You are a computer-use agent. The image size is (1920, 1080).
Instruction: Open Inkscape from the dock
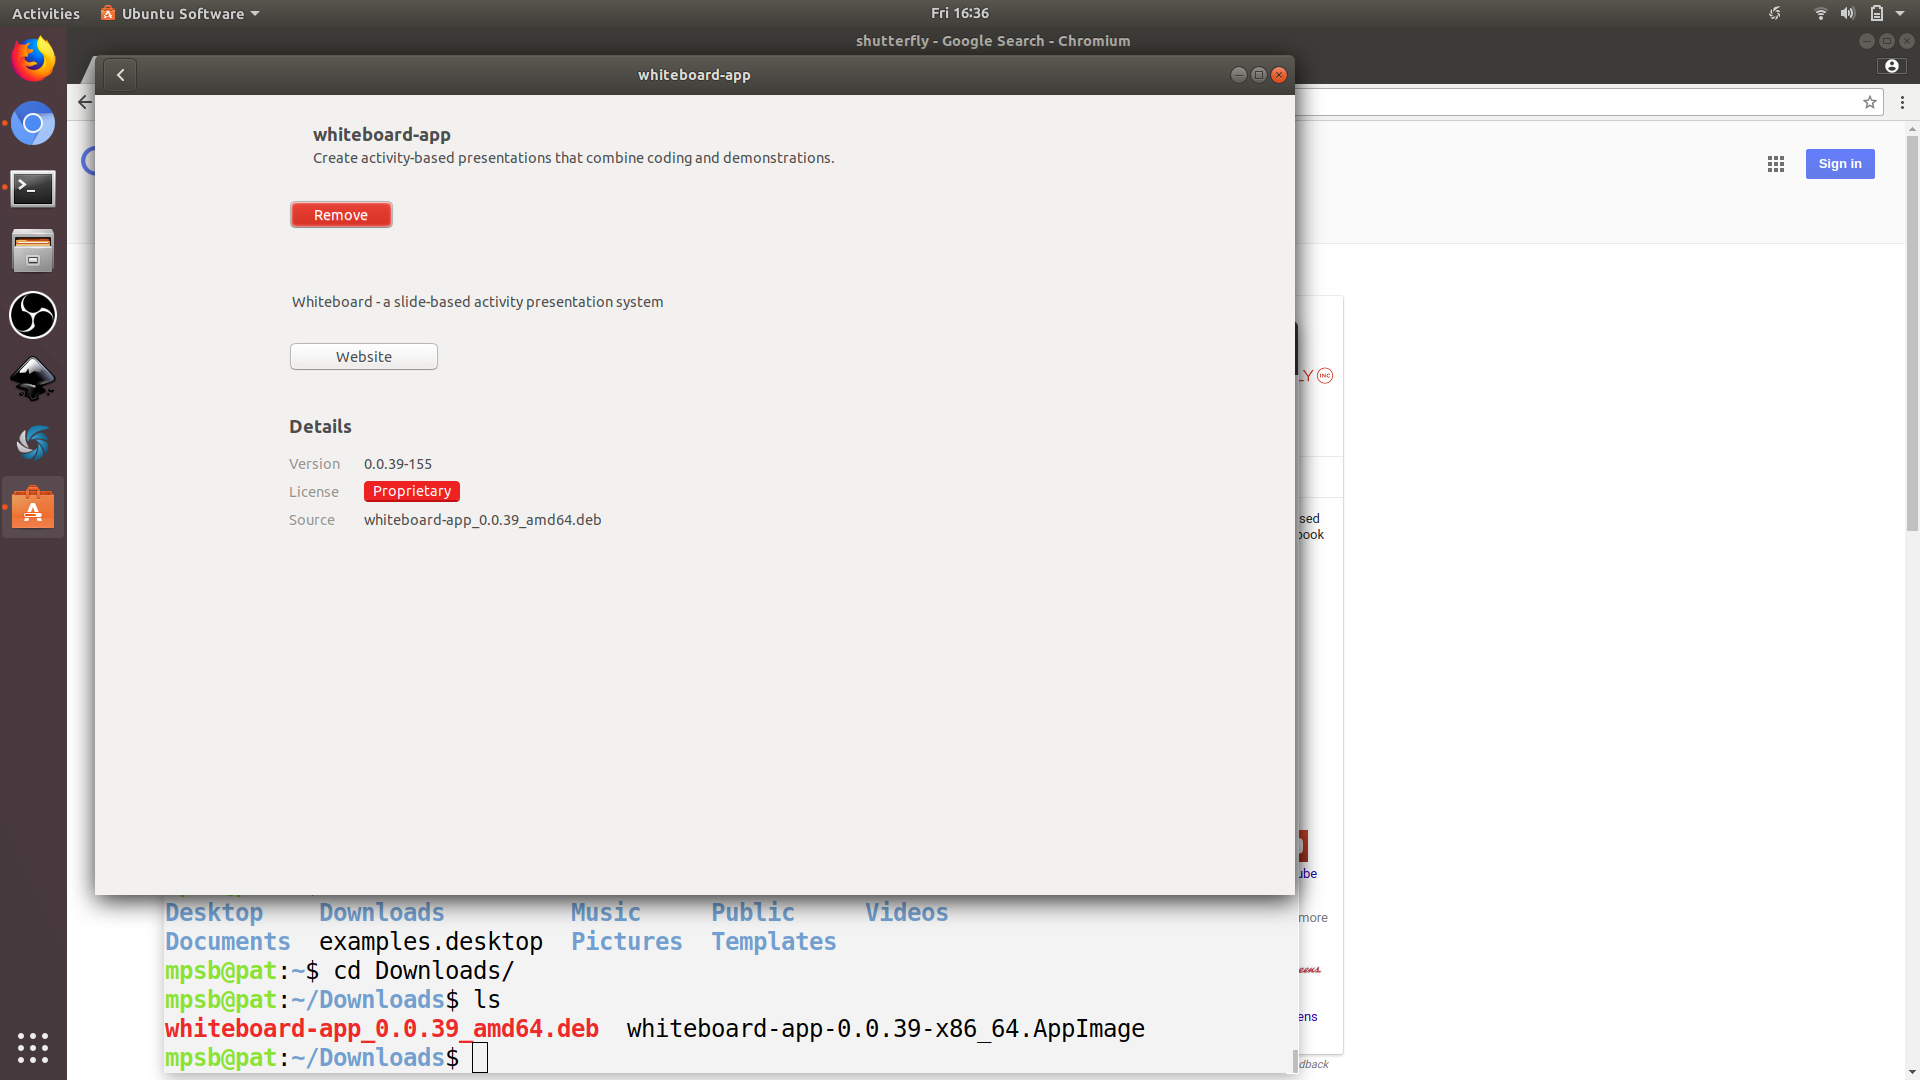coord(33,380)
